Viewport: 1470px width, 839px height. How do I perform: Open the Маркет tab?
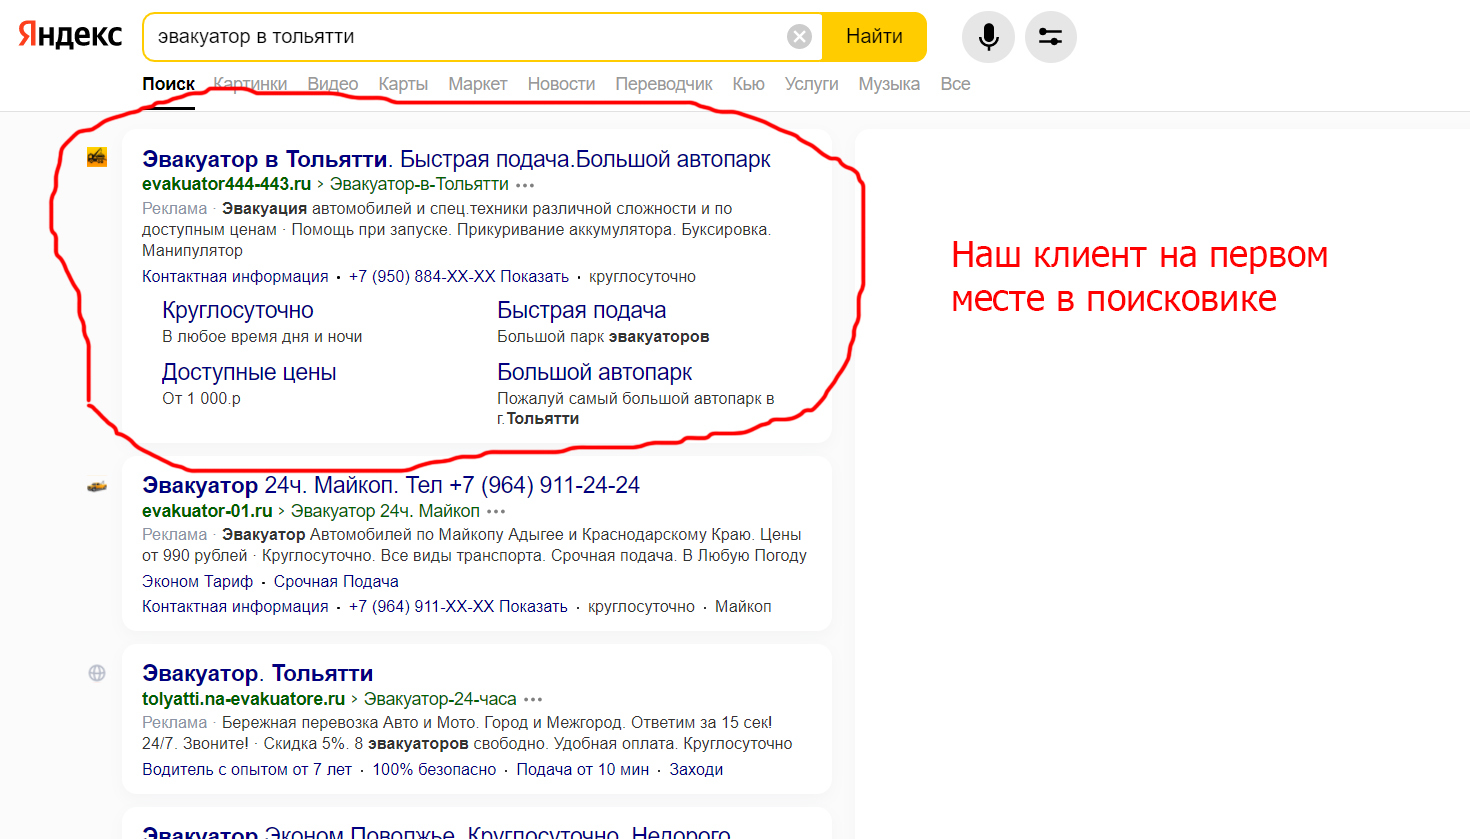(x=478, y=84)
